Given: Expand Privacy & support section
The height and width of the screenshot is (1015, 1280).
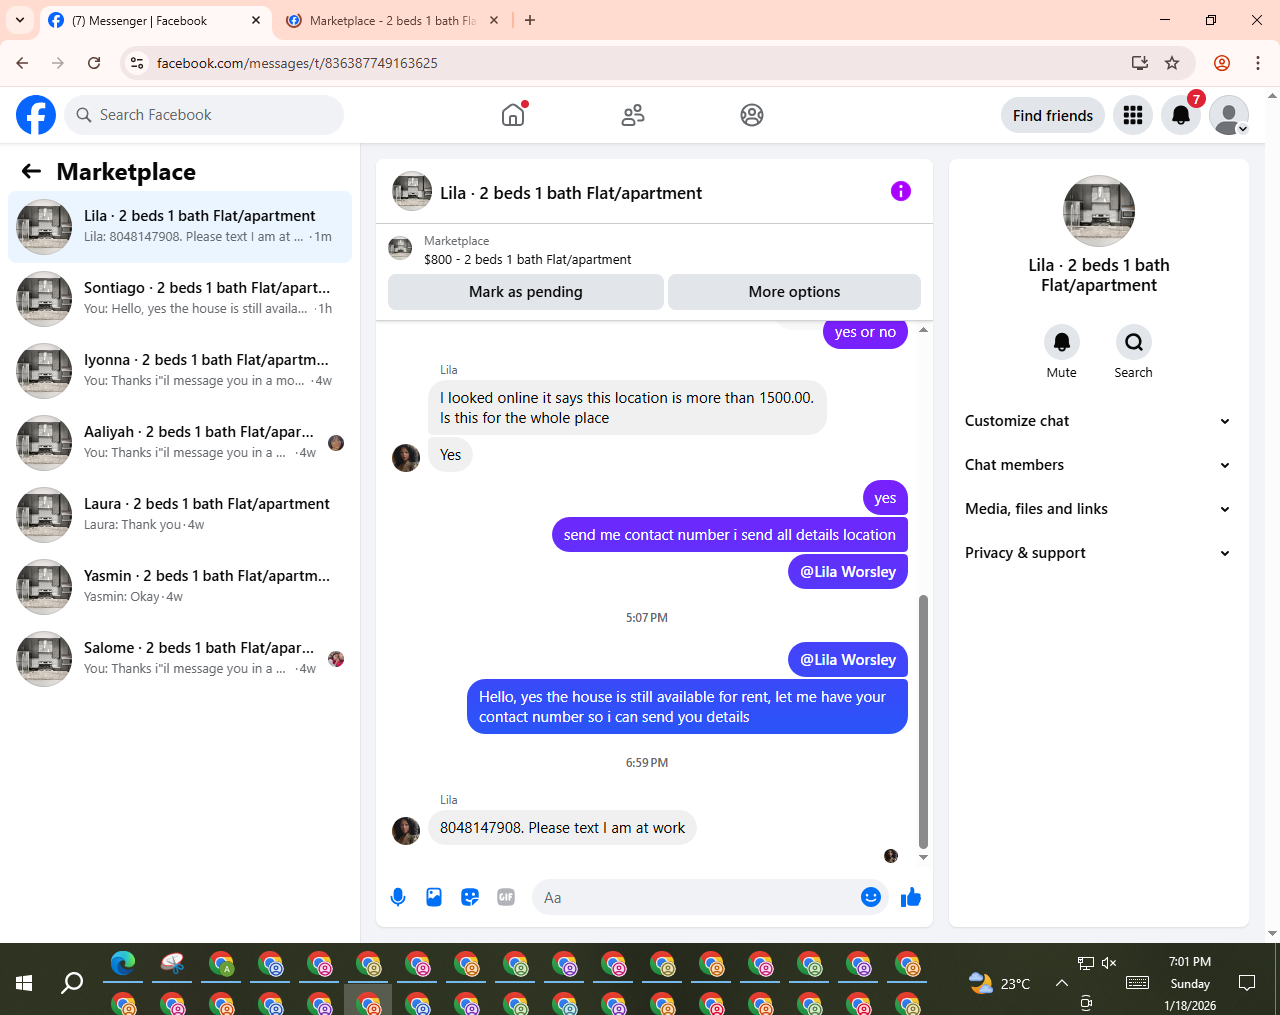Looking at the screenshot, I should [1098, 553].
